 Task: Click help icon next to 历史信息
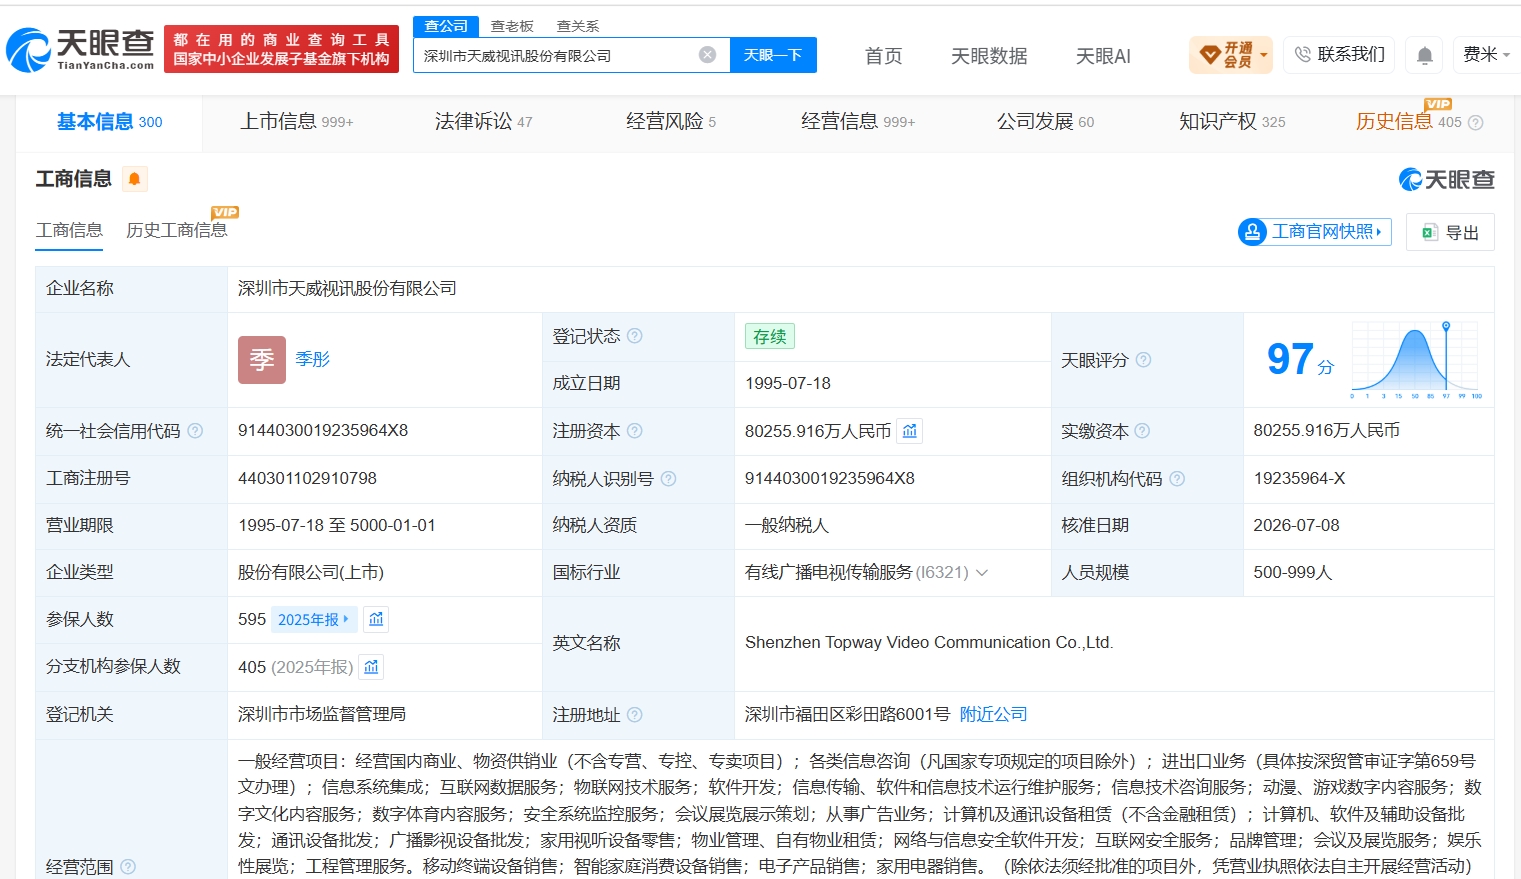[x=1475, y=123]
